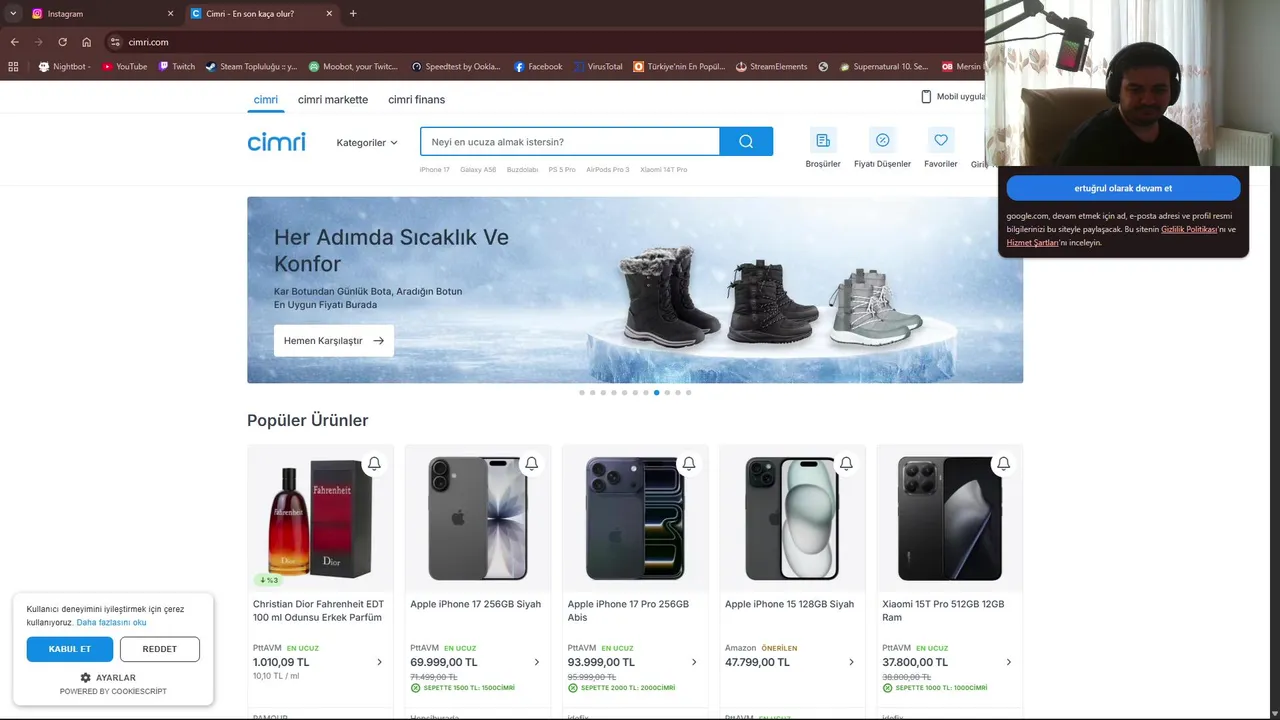Open Twitch bookmark
The image size is (1280, 720).
click(x=177, y=67)
